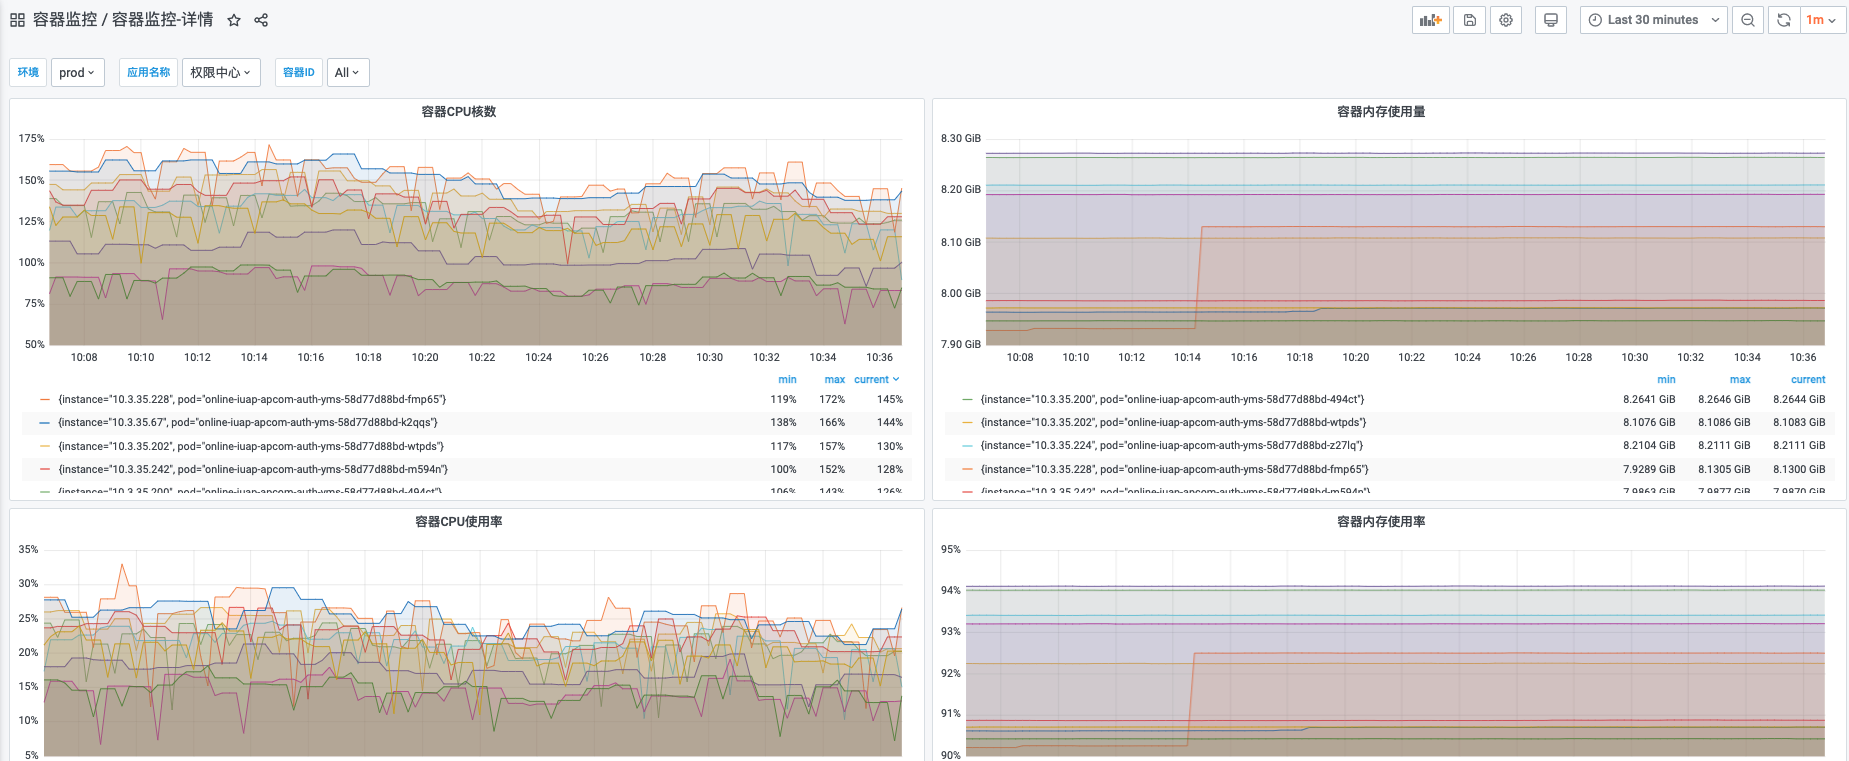Open the 权限中心 application dropdown
This screenshot has width=1849, height=761.
(x=221, y=72)
